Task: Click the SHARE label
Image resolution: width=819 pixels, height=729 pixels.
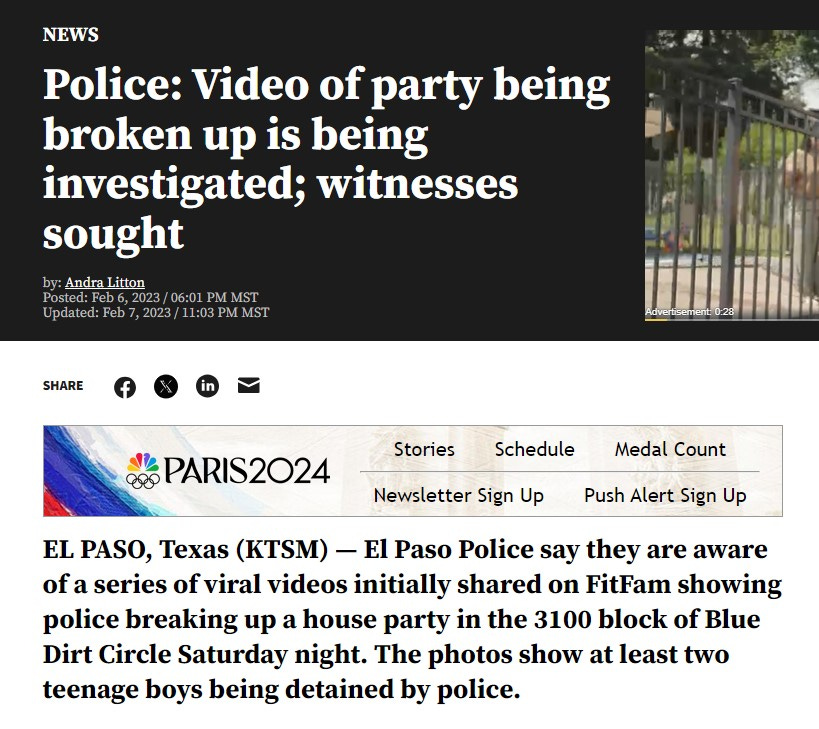Action: (63, 386)
